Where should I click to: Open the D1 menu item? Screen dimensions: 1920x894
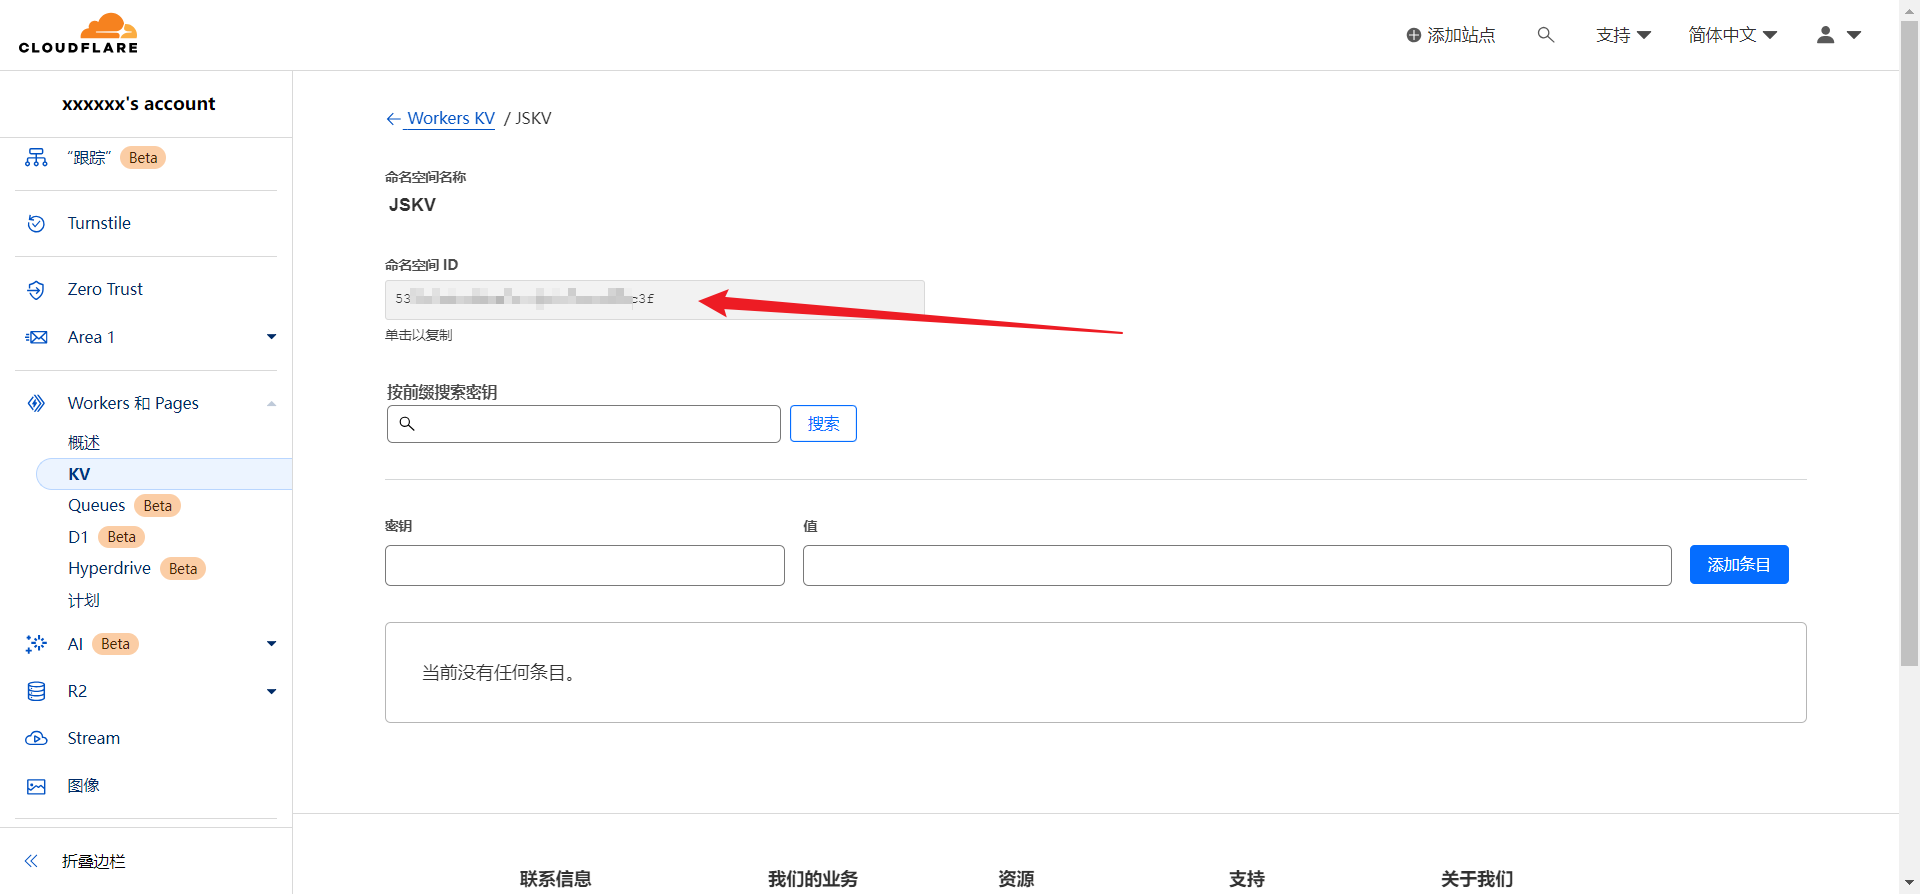[x=78, y=537]
